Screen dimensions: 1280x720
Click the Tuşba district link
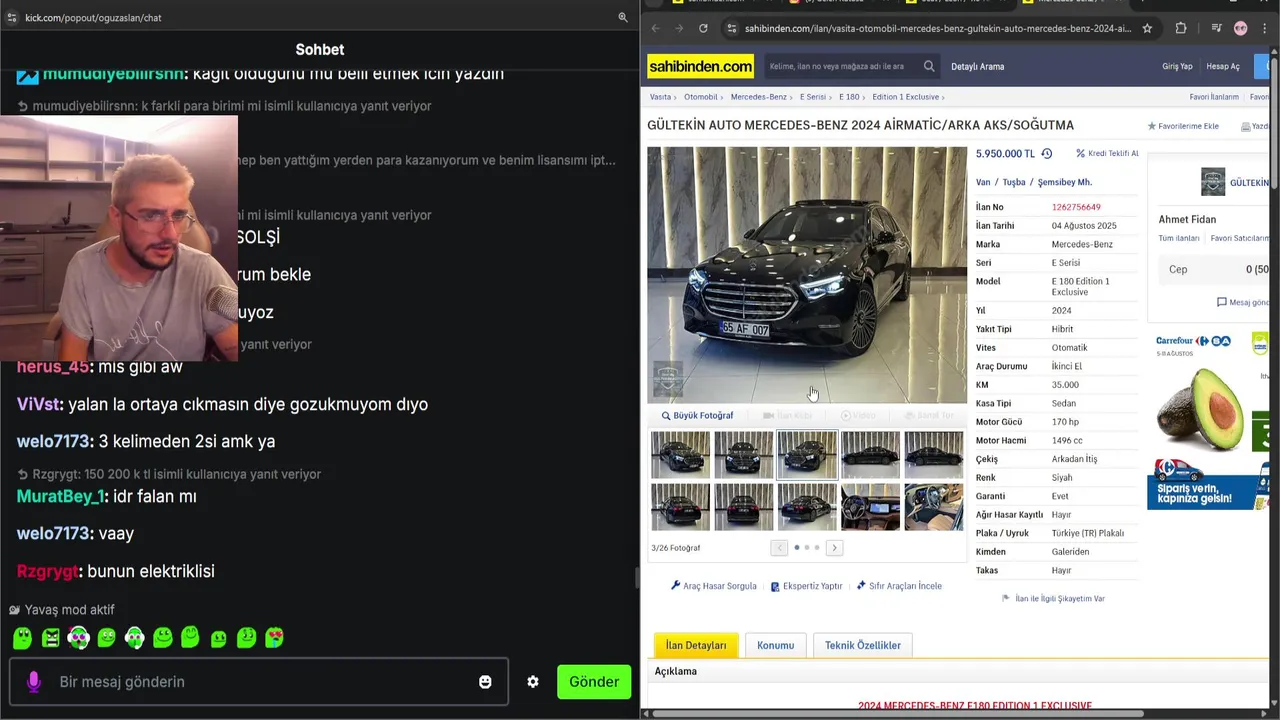pyautogui.click(x=1014, y=182)
